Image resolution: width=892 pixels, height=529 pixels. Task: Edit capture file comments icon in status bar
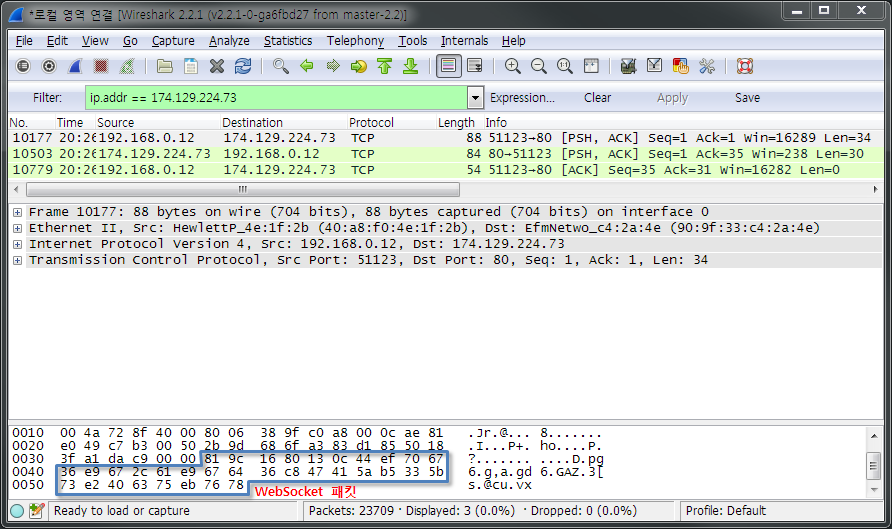tap(36, 511)
